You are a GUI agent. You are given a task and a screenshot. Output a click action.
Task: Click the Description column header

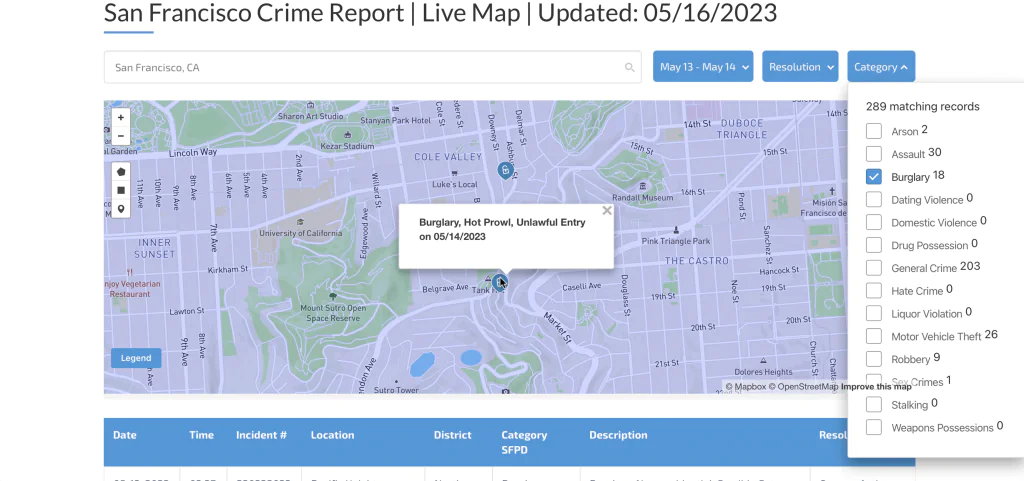618,435
